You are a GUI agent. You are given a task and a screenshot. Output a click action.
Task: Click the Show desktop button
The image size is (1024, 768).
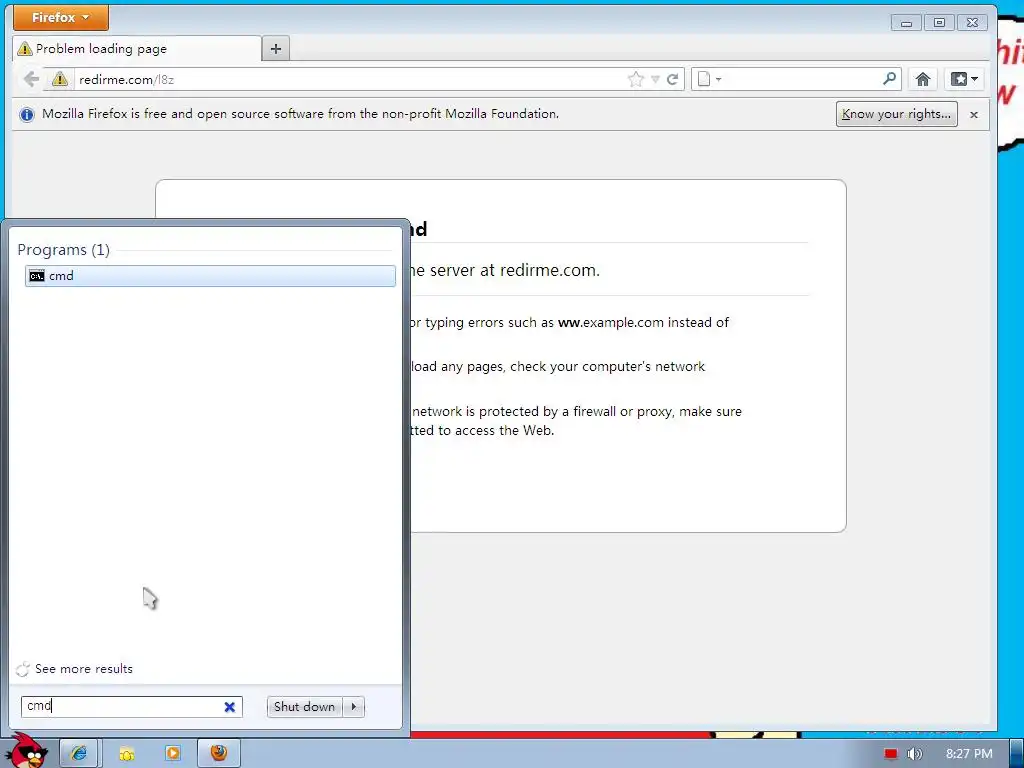(x=1016, y=754)
